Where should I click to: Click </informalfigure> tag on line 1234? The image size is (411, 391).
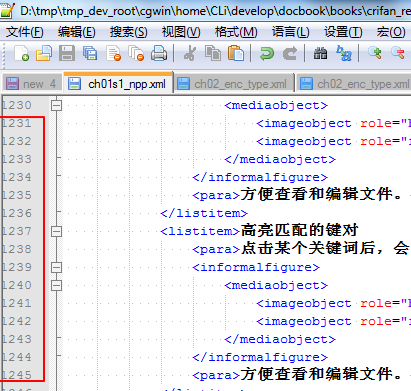(260, 177)
